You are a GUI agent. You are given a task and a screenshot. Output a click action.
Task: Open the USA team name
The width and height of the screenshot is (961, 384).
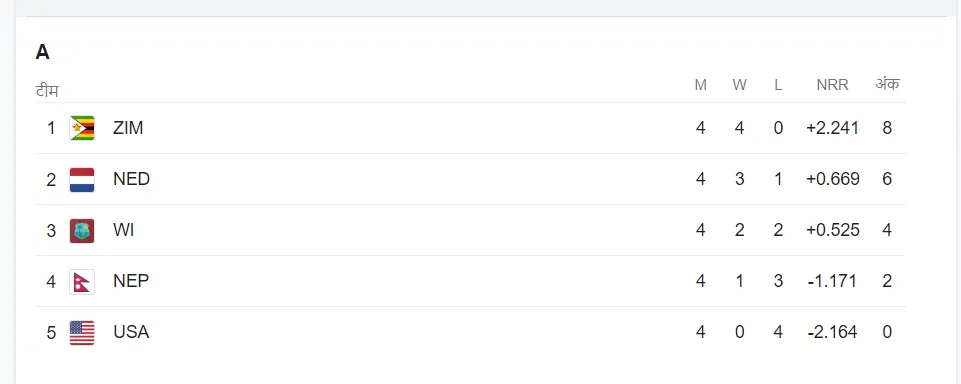click(131, 332)
